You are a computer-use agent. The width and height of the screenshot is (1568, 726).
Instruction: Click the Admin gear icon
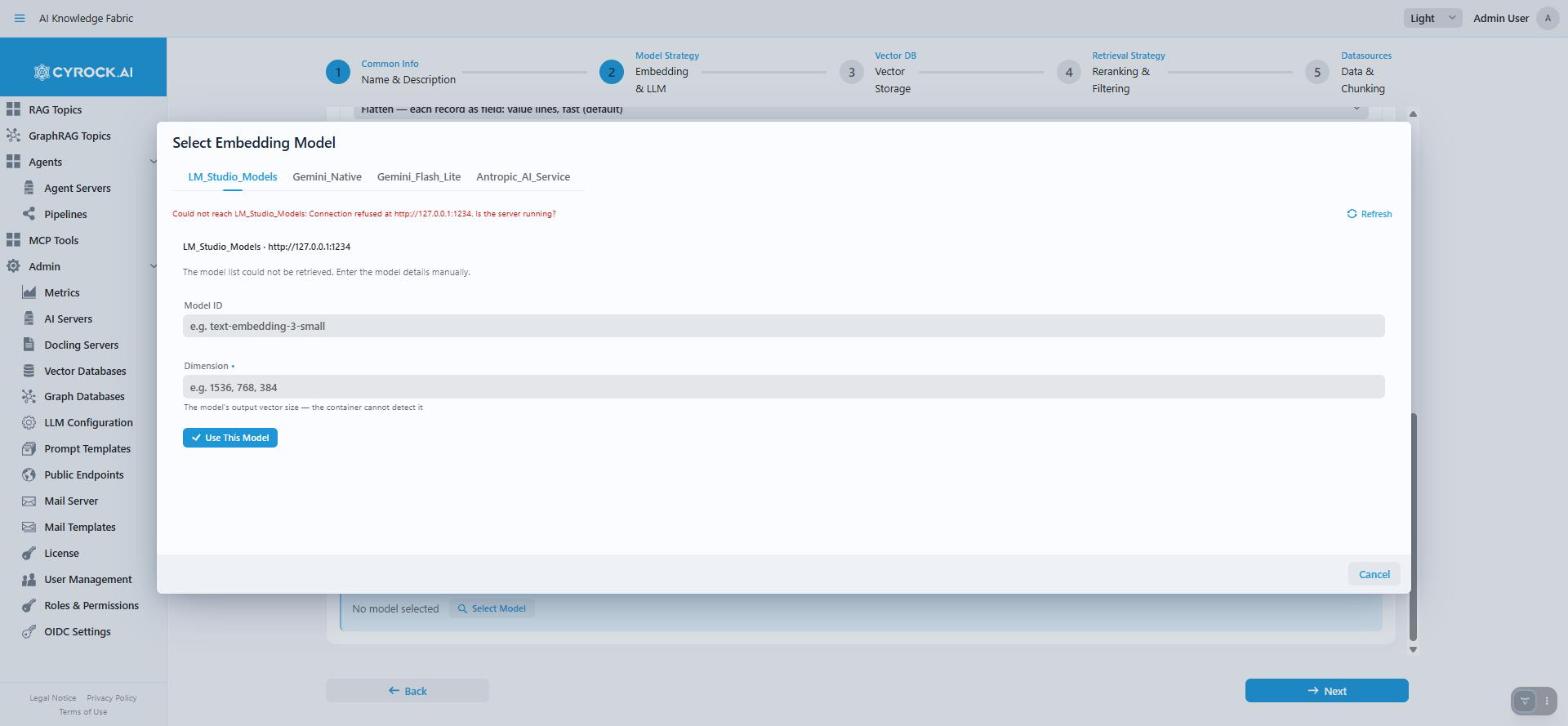13,266
